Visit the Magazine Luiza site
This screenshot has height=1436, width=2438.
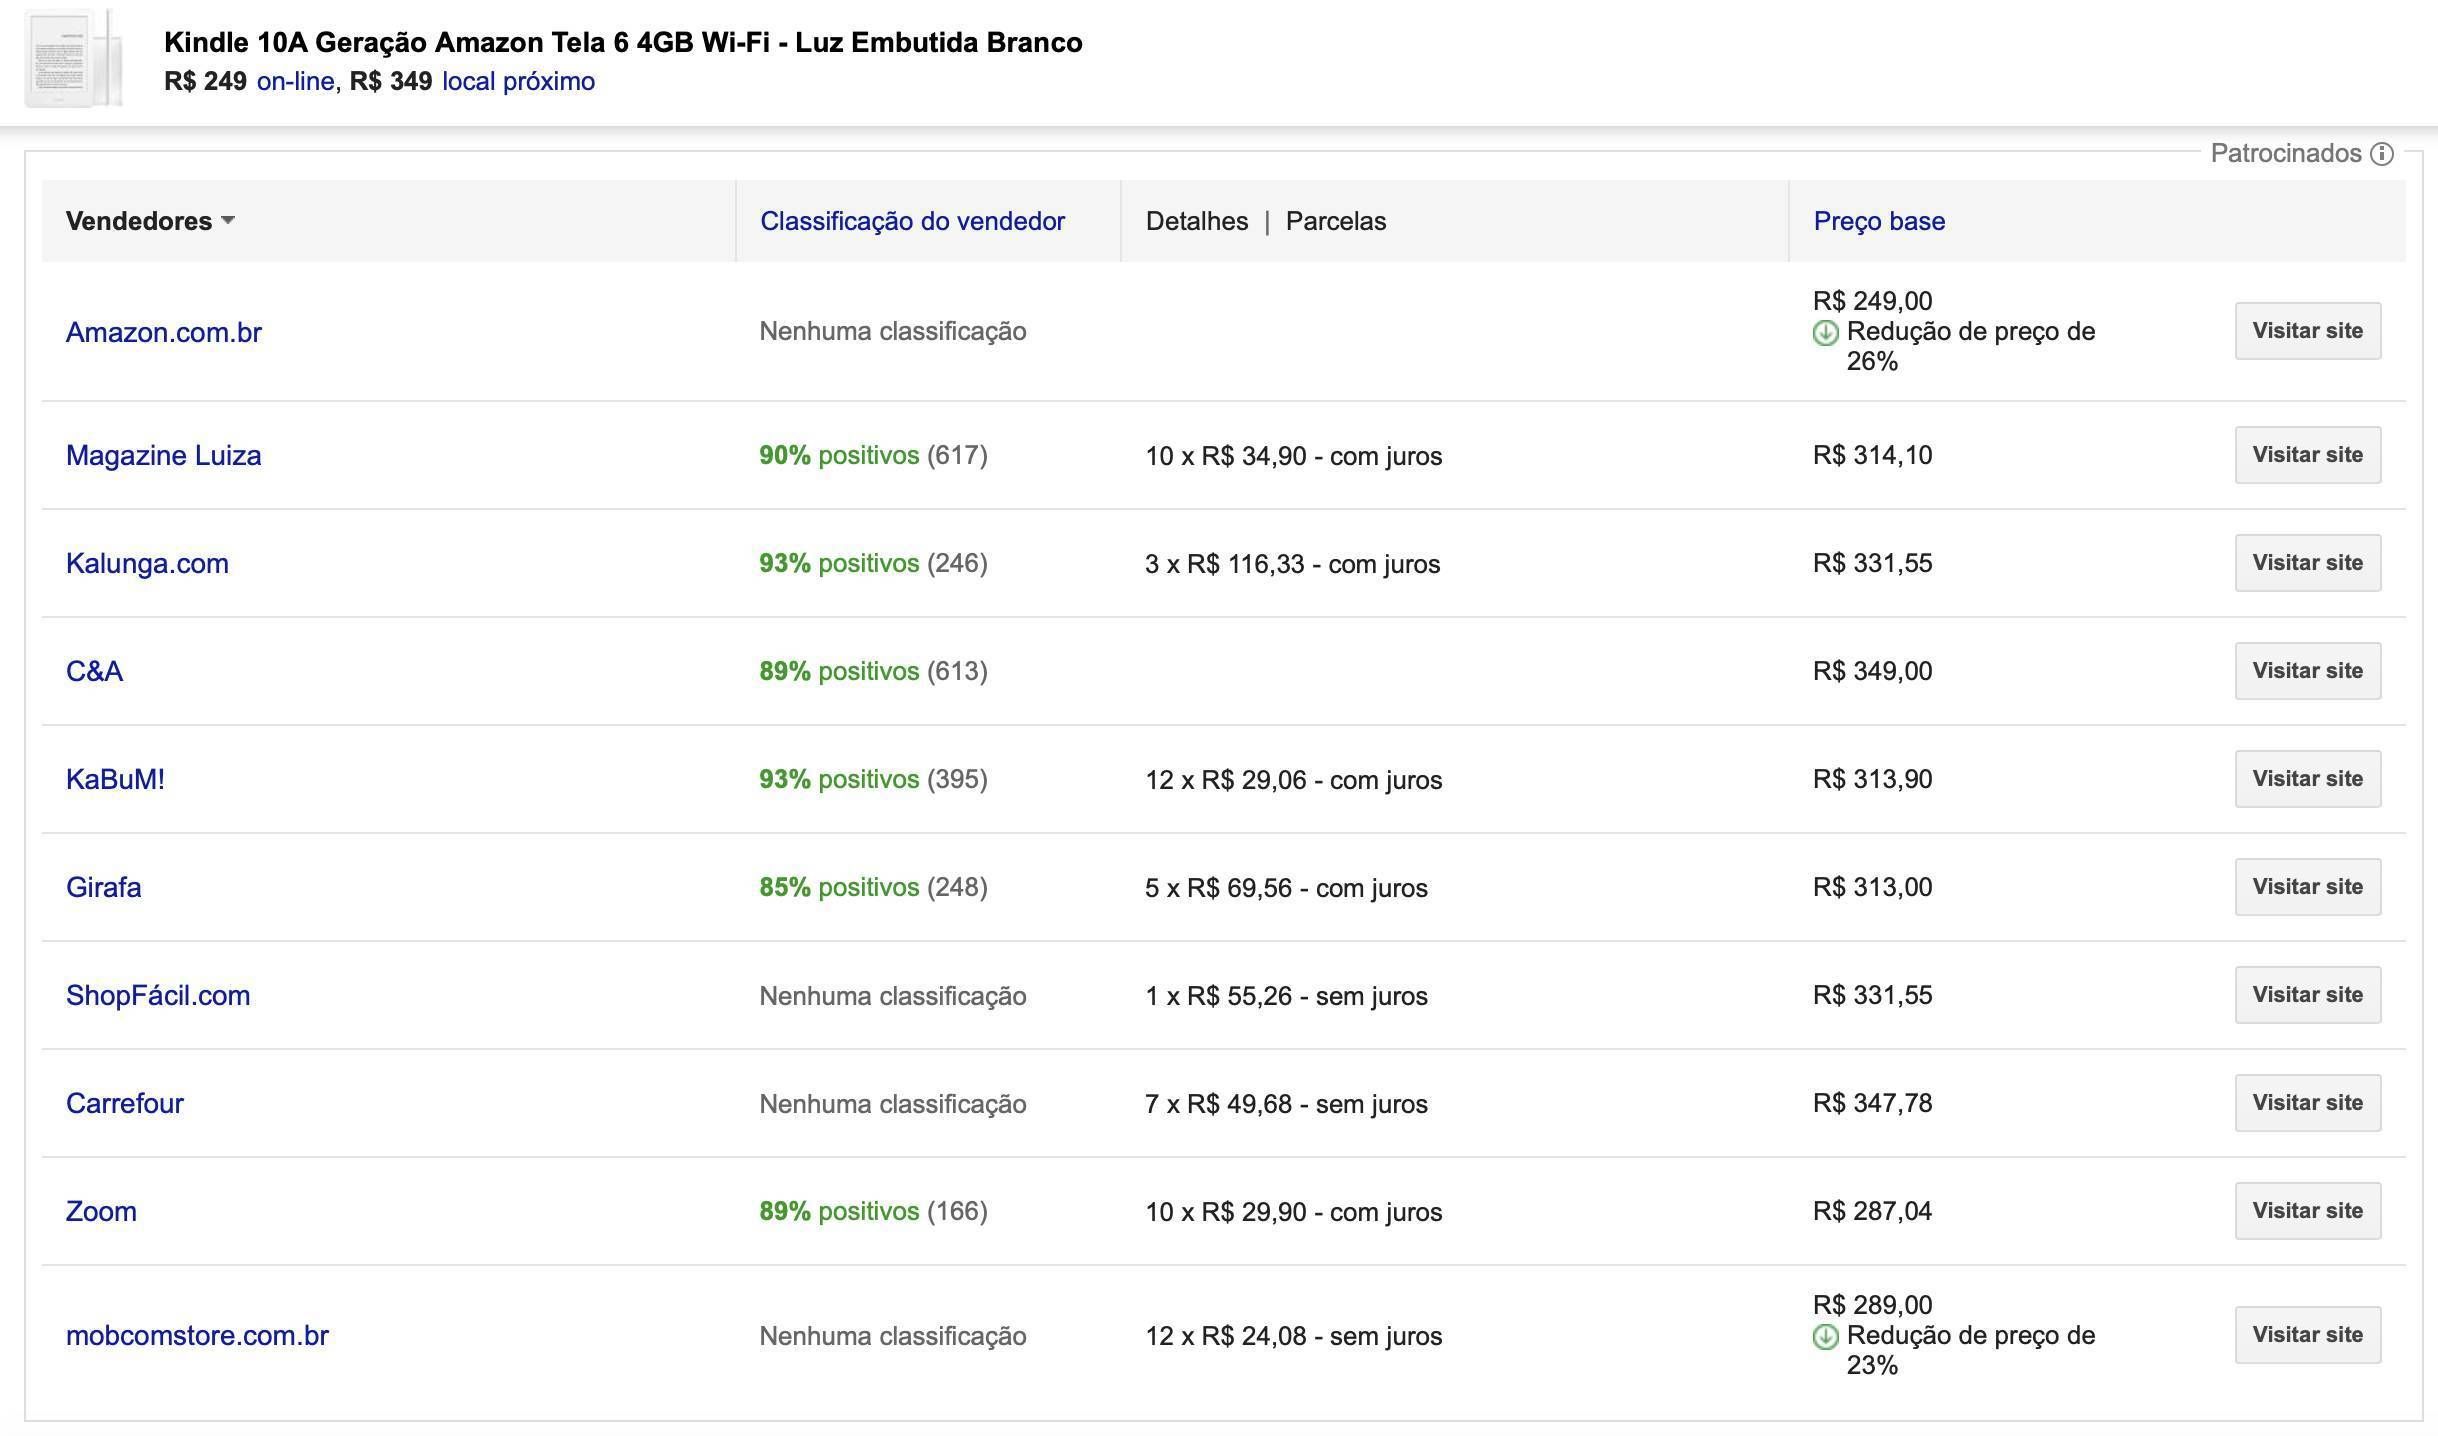[2308, 455]
